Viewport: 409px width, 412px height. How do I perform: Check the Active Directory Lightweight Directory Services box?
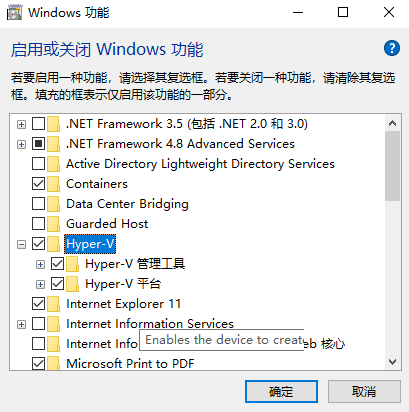[x=38, y=164]
